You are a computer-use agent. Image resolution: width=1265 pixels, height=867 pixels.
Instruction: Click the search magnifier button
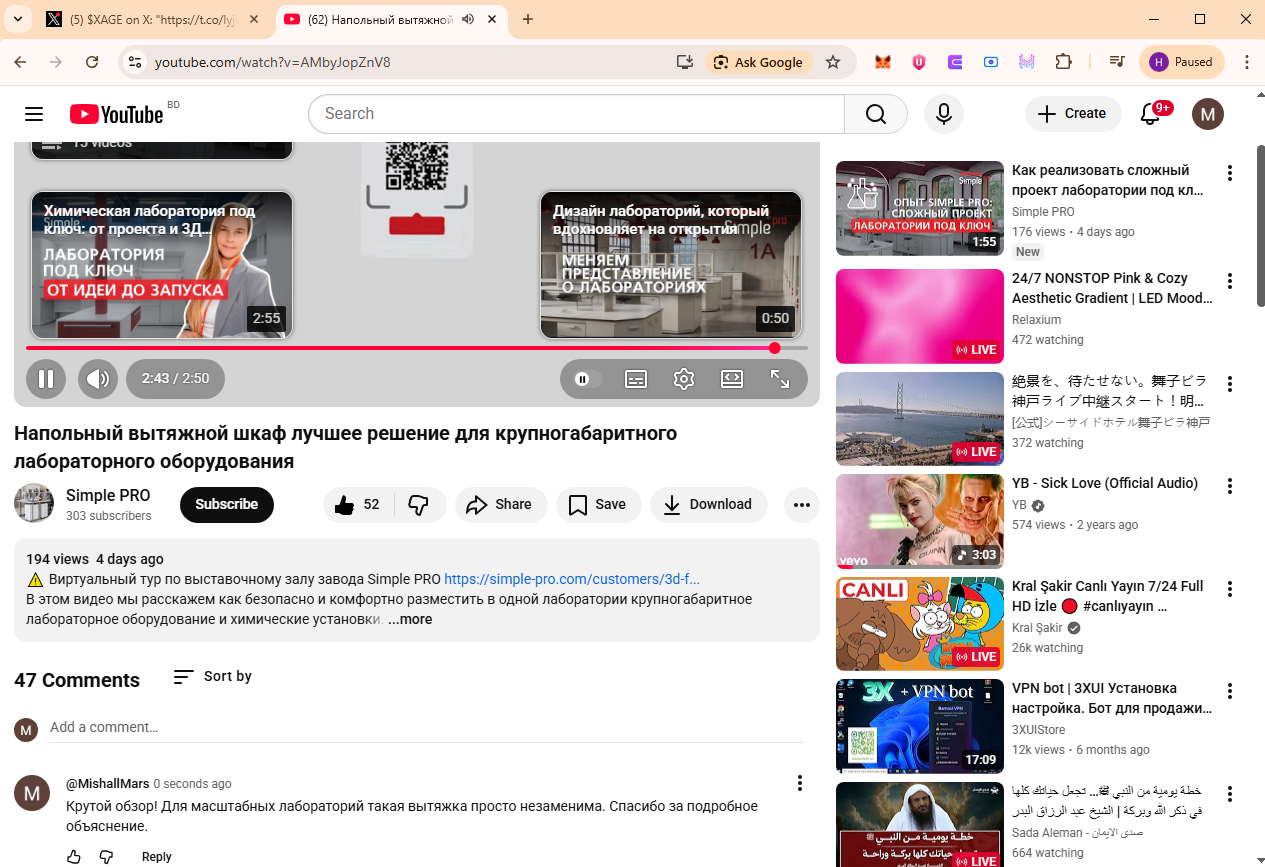coord(876,114)
